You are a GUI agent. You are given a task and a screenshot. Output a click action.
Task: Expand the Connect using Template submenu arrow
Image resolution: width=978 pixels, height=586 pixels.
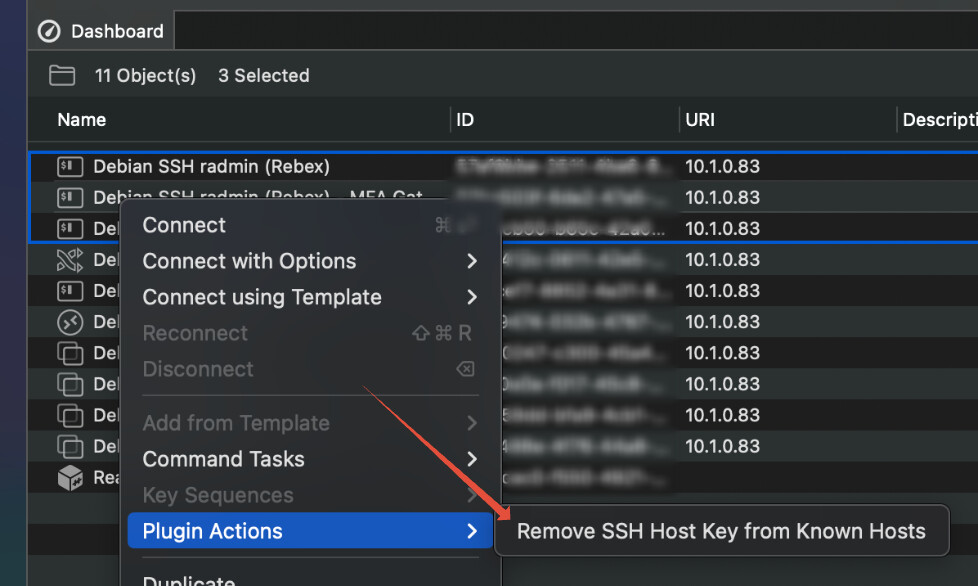pyautogui.click(x=471, y=298)
